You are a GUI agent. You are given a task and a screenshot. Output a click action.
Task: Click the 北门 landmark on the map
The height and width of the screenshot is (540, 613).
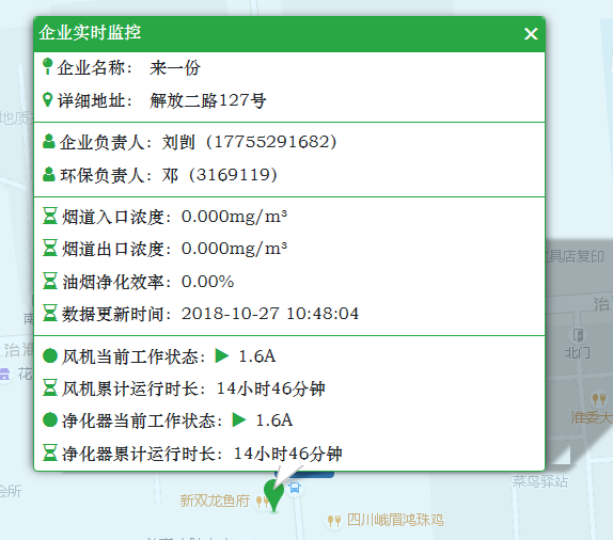(x=577, y=351)
